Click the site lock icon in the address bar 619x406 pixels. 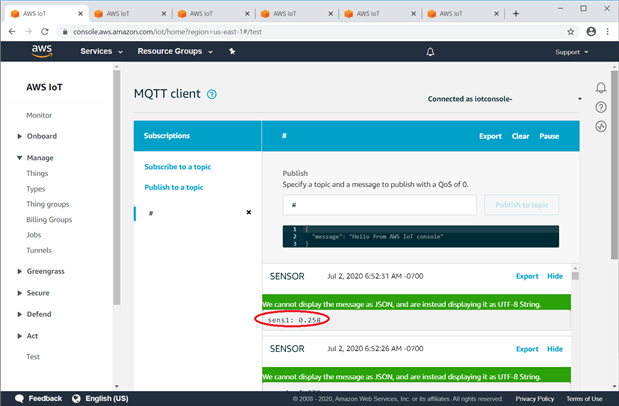pyautogui.click(x=65, y=32)
